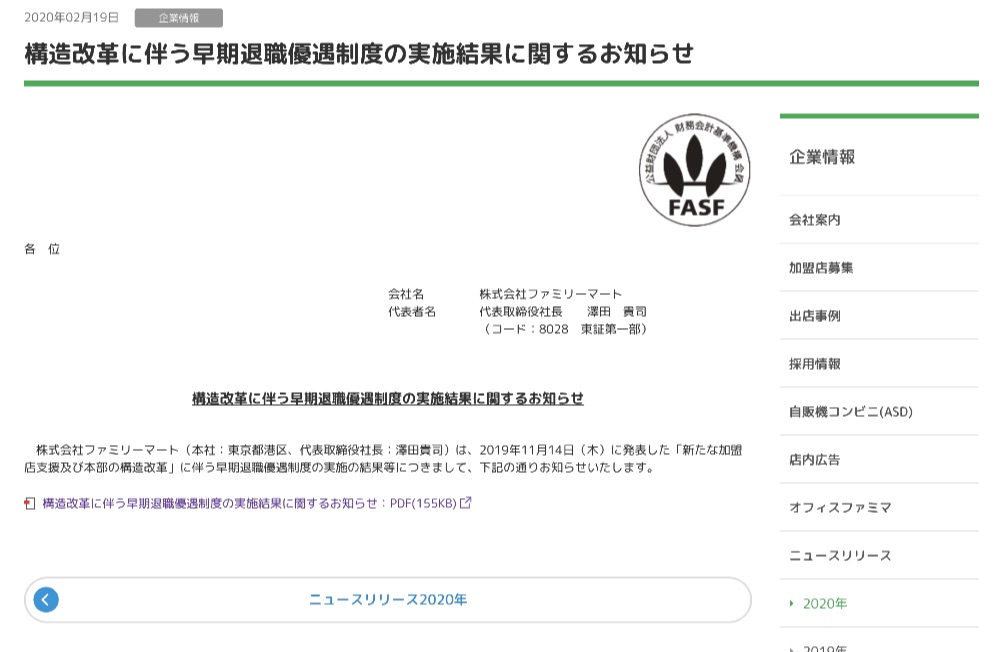Open 会社案内 in the sidebar
The width and height of the screenshot is (1000, 652).
pos(879,219)
